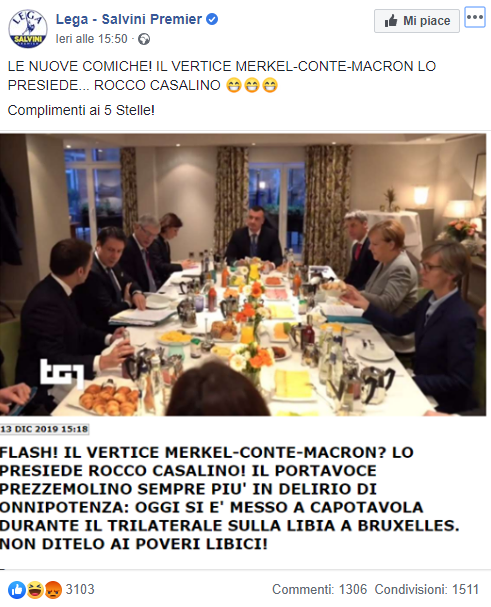This screenshot has height=607, width=491.
Task: Click the grinning emojis in the post text
Action: [x=252, y=85]
